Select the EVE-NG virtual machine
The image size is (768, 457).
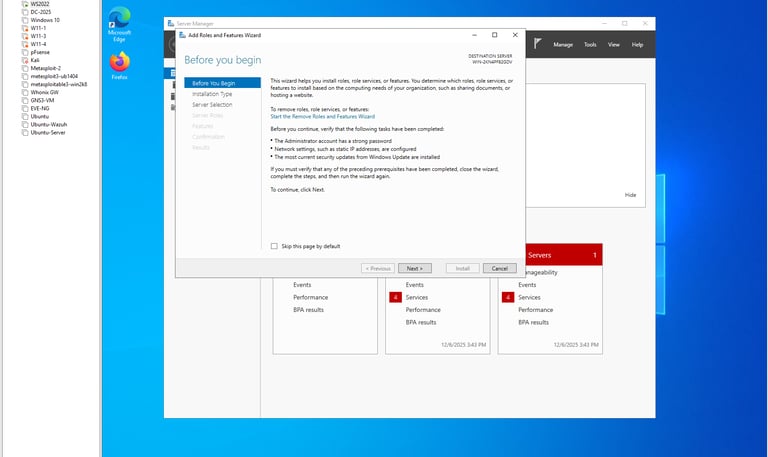(40, 108)
